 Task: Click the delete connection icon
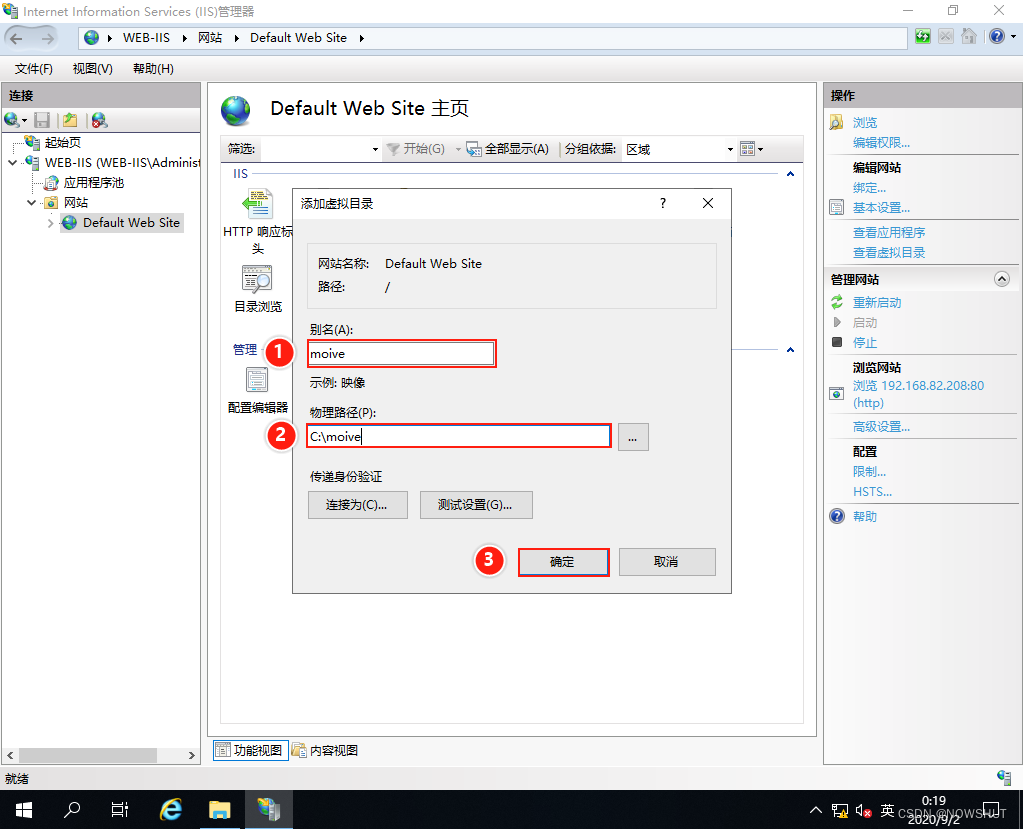[x=99, y=120]
